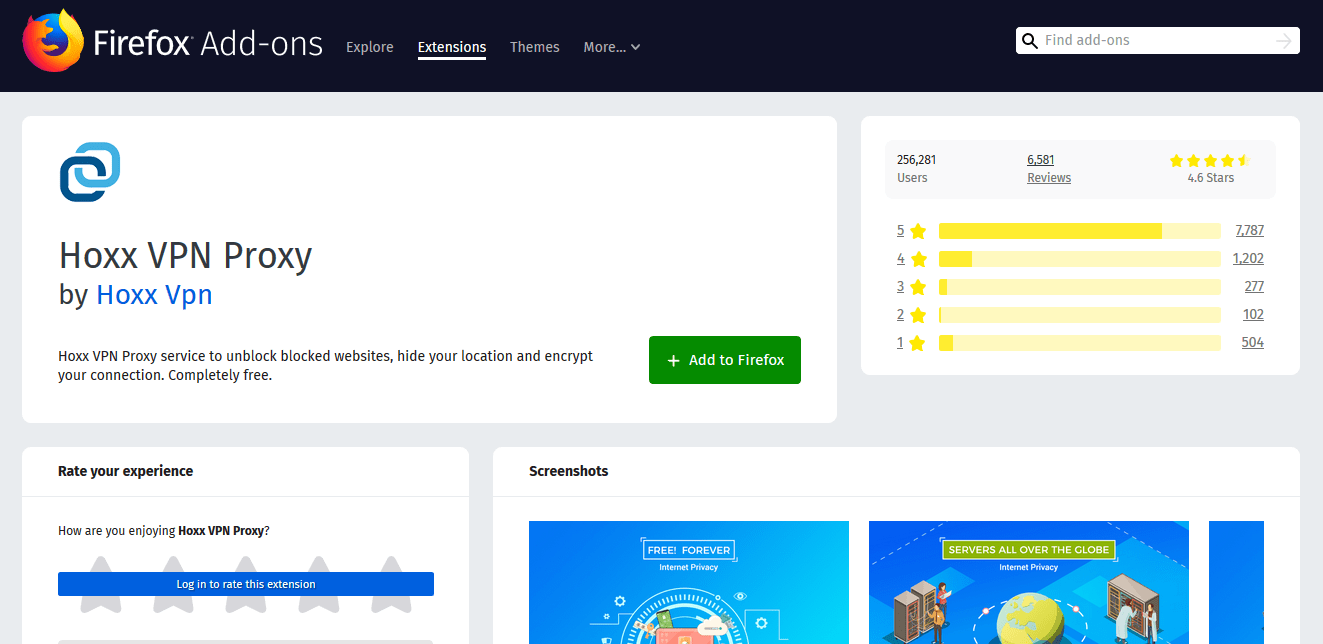The width and height of the screenshot is (1323, 644).
Task: Open the 1,202 four-star reviews link
Action: coord(1248,258)
